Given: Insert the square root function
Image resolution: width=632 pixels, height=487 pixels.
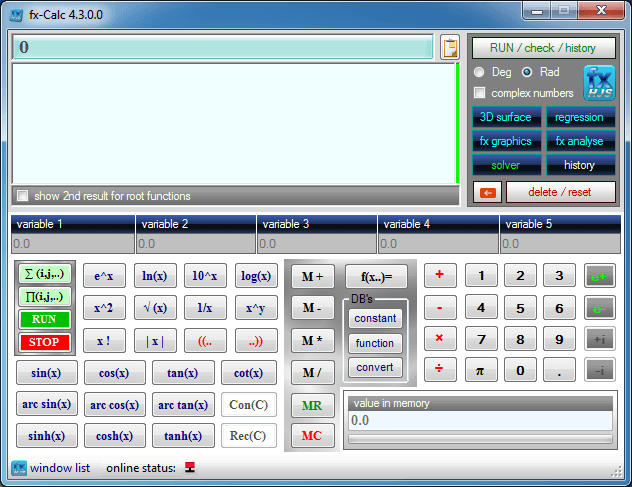Looking at the screenshot, I should tap(155, 308).
